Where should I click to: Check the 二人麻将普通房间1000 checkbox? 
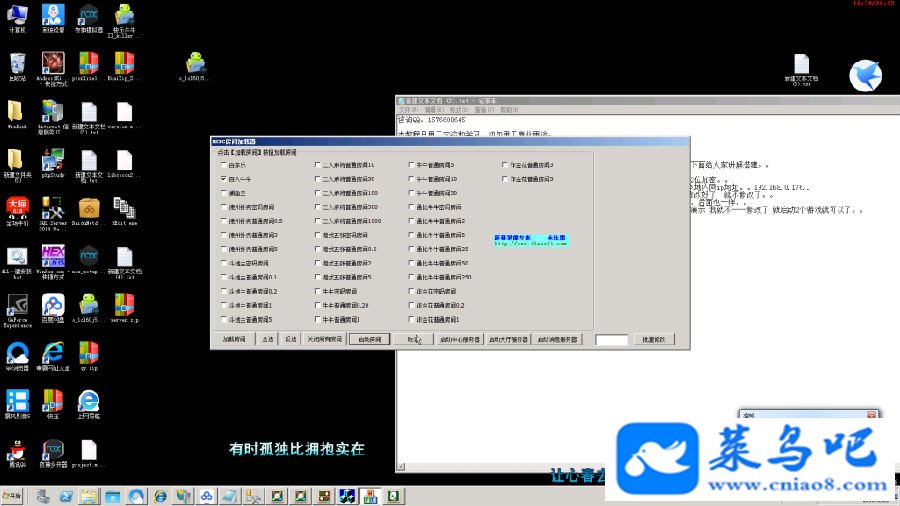317,221
